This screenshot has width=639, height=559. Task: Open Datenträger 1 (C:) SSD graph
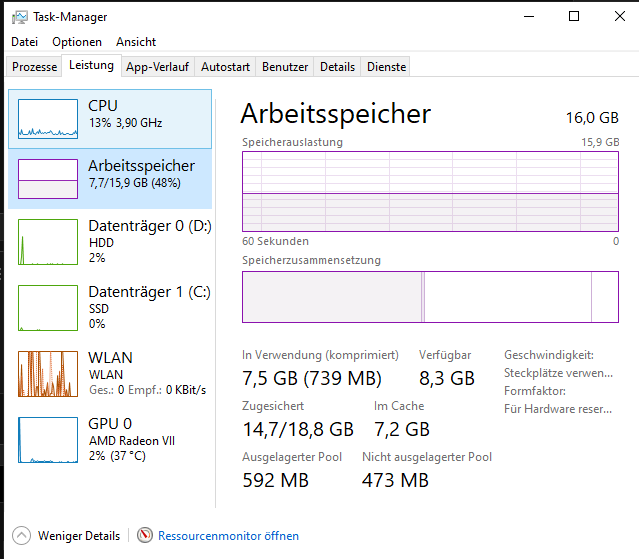pos(48,307)
